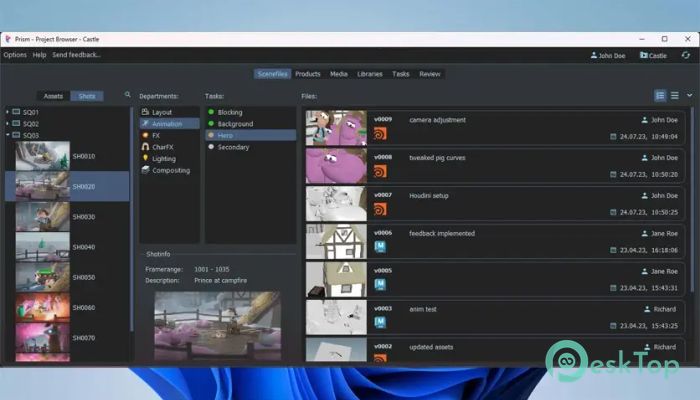Click the Shotinfo preview image
The image size is (700, 400).
(x=218, y=326)
